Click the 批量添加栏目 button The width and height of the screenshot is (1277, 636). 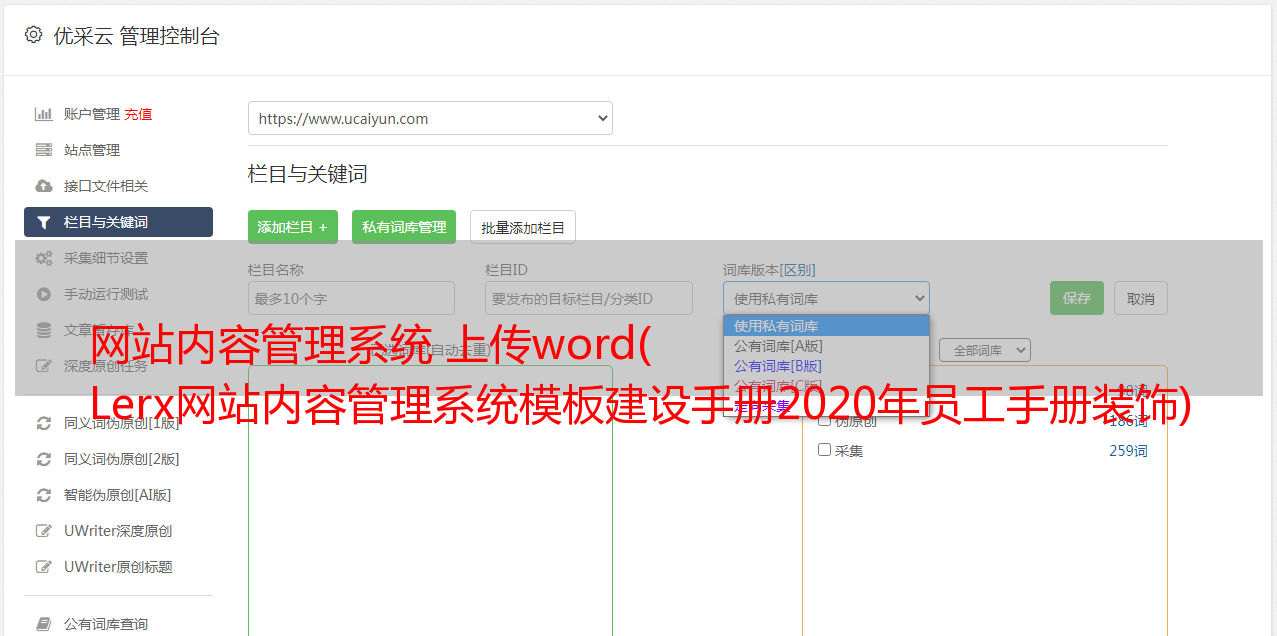pos(523,227)
